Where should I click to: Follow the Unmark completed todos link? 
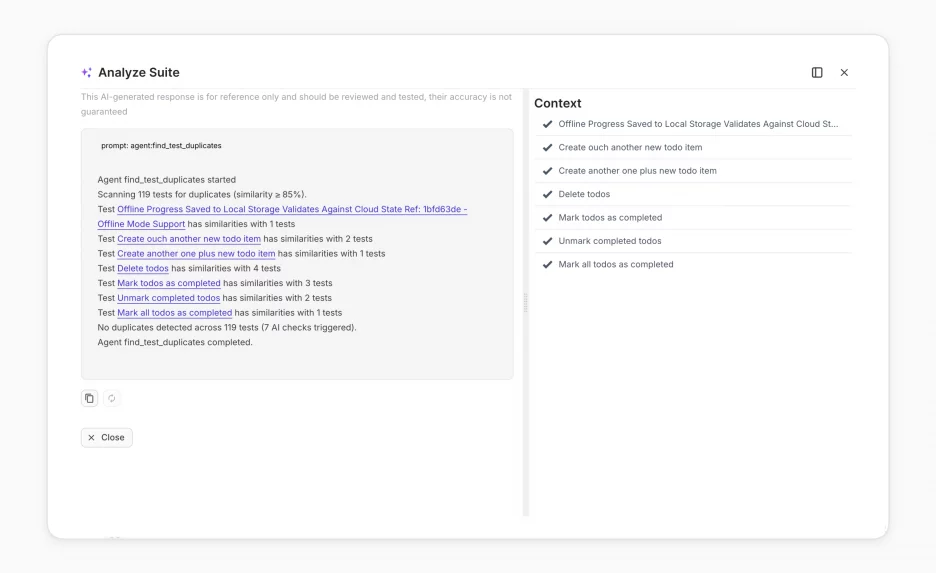(x=168, y=298)
